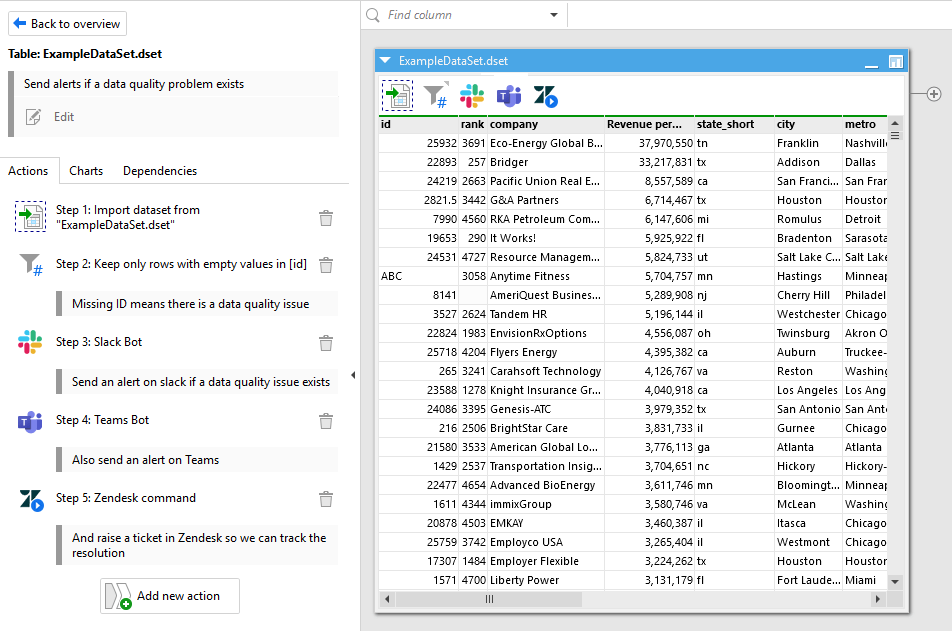This screenshot has height=631, width=952.
Task: Open Step 2: Keep only rows with empty values
Action: (181, 264)
